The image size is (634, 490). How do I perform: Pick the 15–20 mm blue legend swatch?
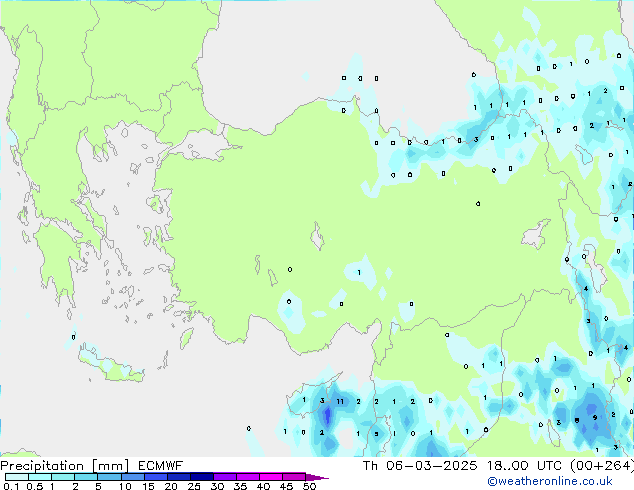coord(155,477)
